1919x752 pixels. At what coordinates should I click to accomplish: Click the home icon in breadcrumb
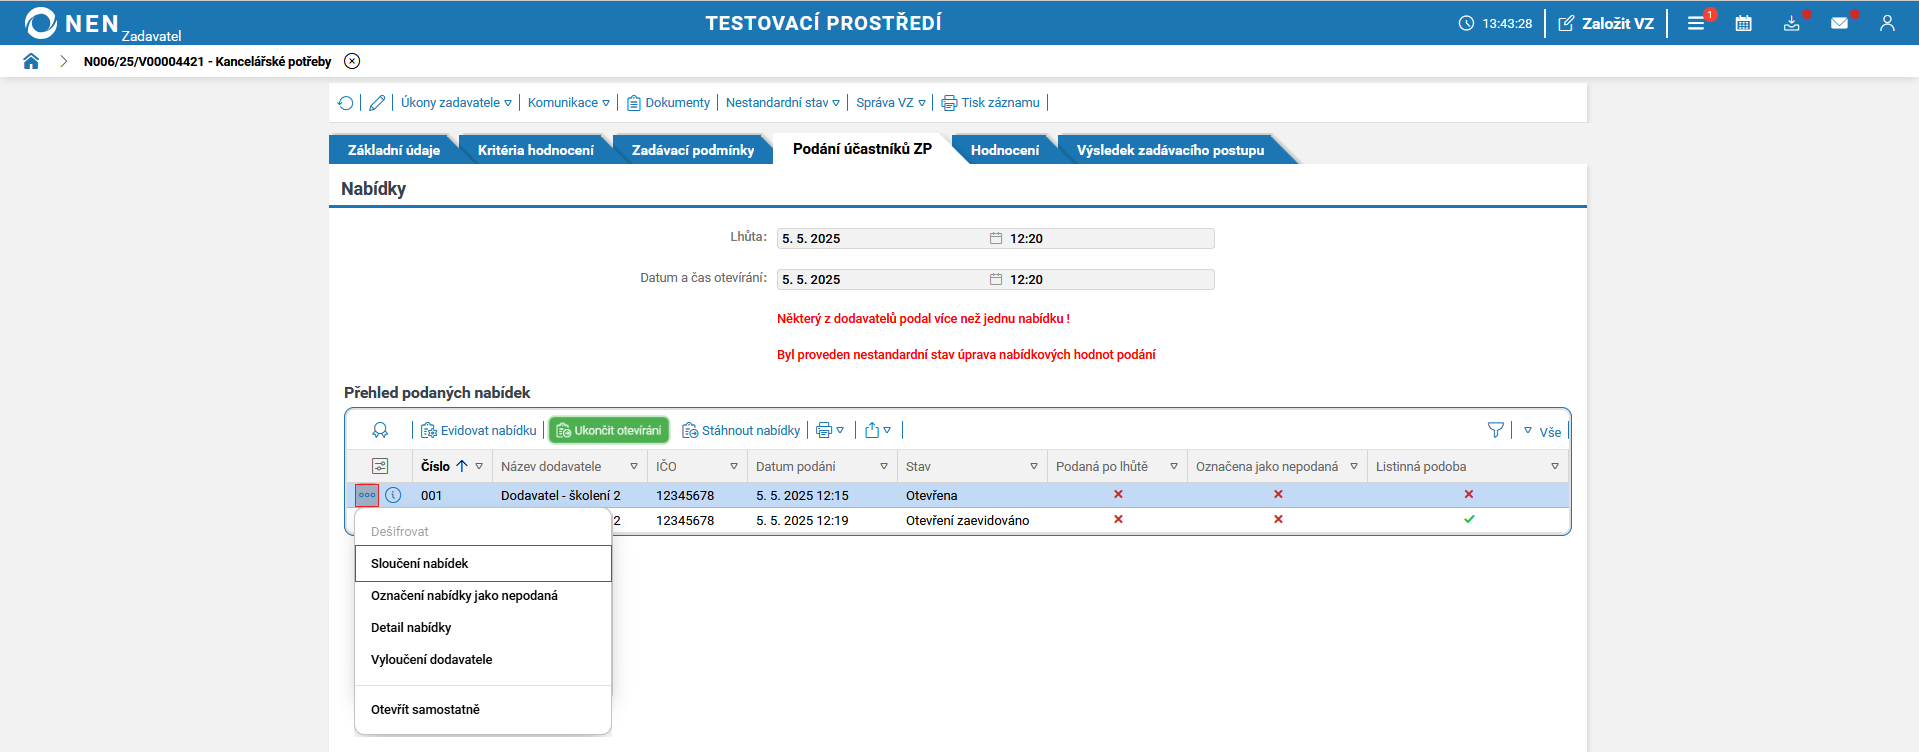31,61
